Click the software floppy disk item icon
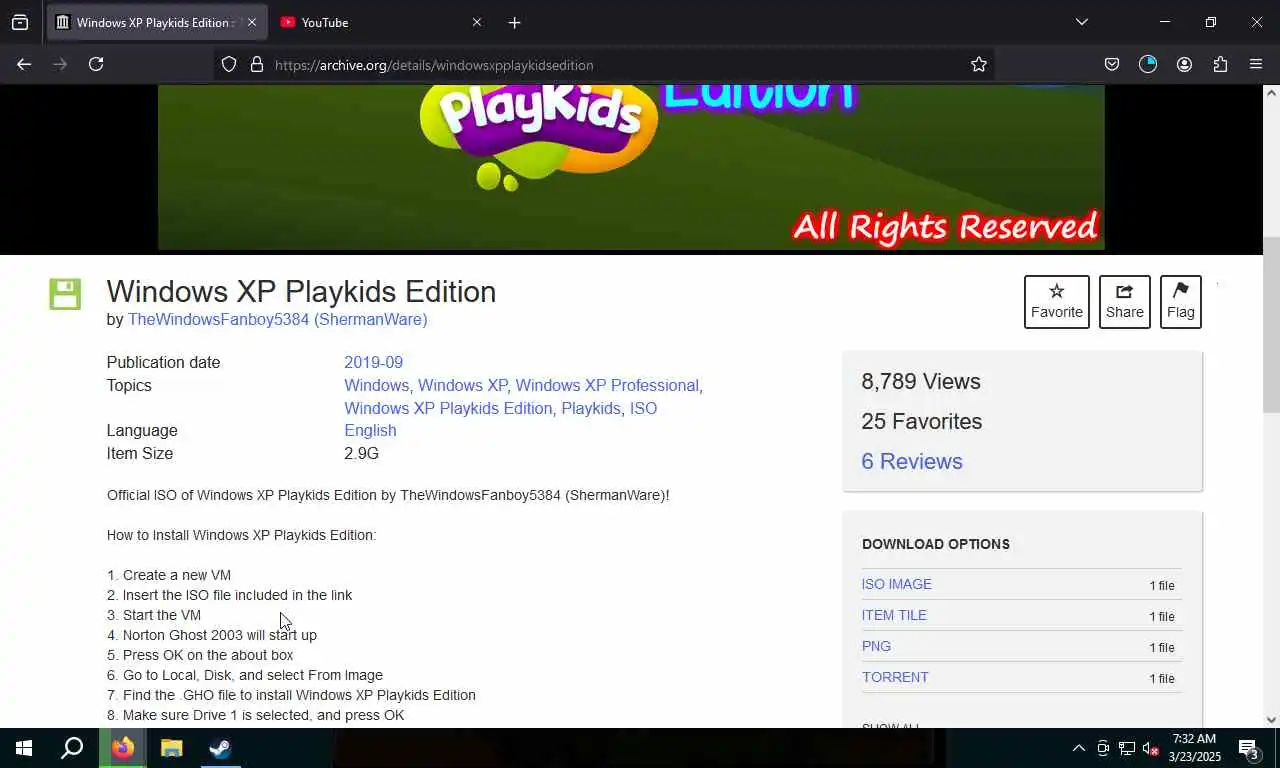This screenshot has height=768, width=1280. (65, 294)
